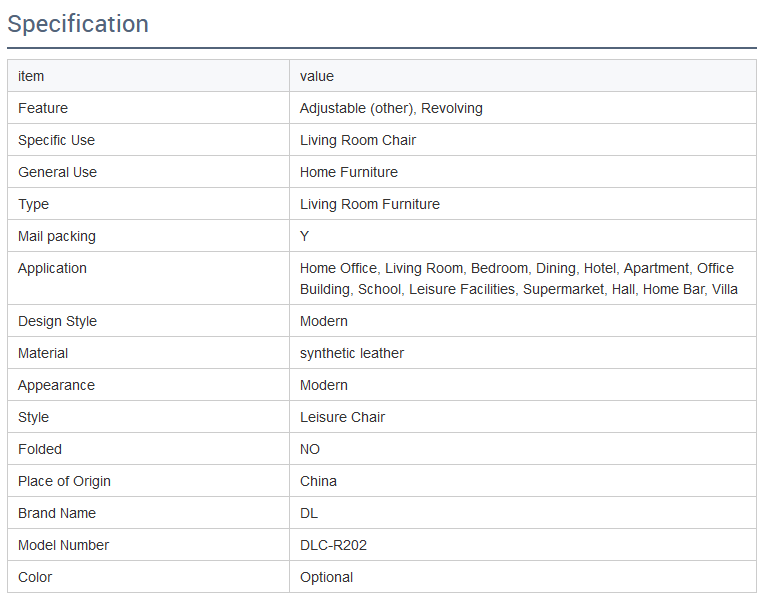Select the Modern value for Appearance
The height and width of the screenshot is (597, 763).
tap(324, 385)
